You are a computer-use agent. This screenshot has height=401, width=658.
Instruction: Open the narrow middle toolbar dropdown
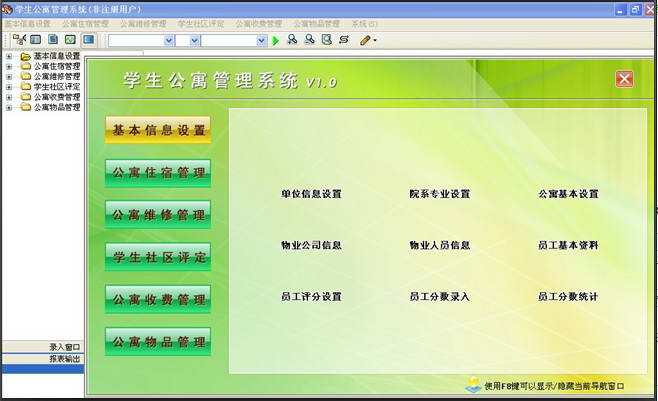(x=194, y=40)
